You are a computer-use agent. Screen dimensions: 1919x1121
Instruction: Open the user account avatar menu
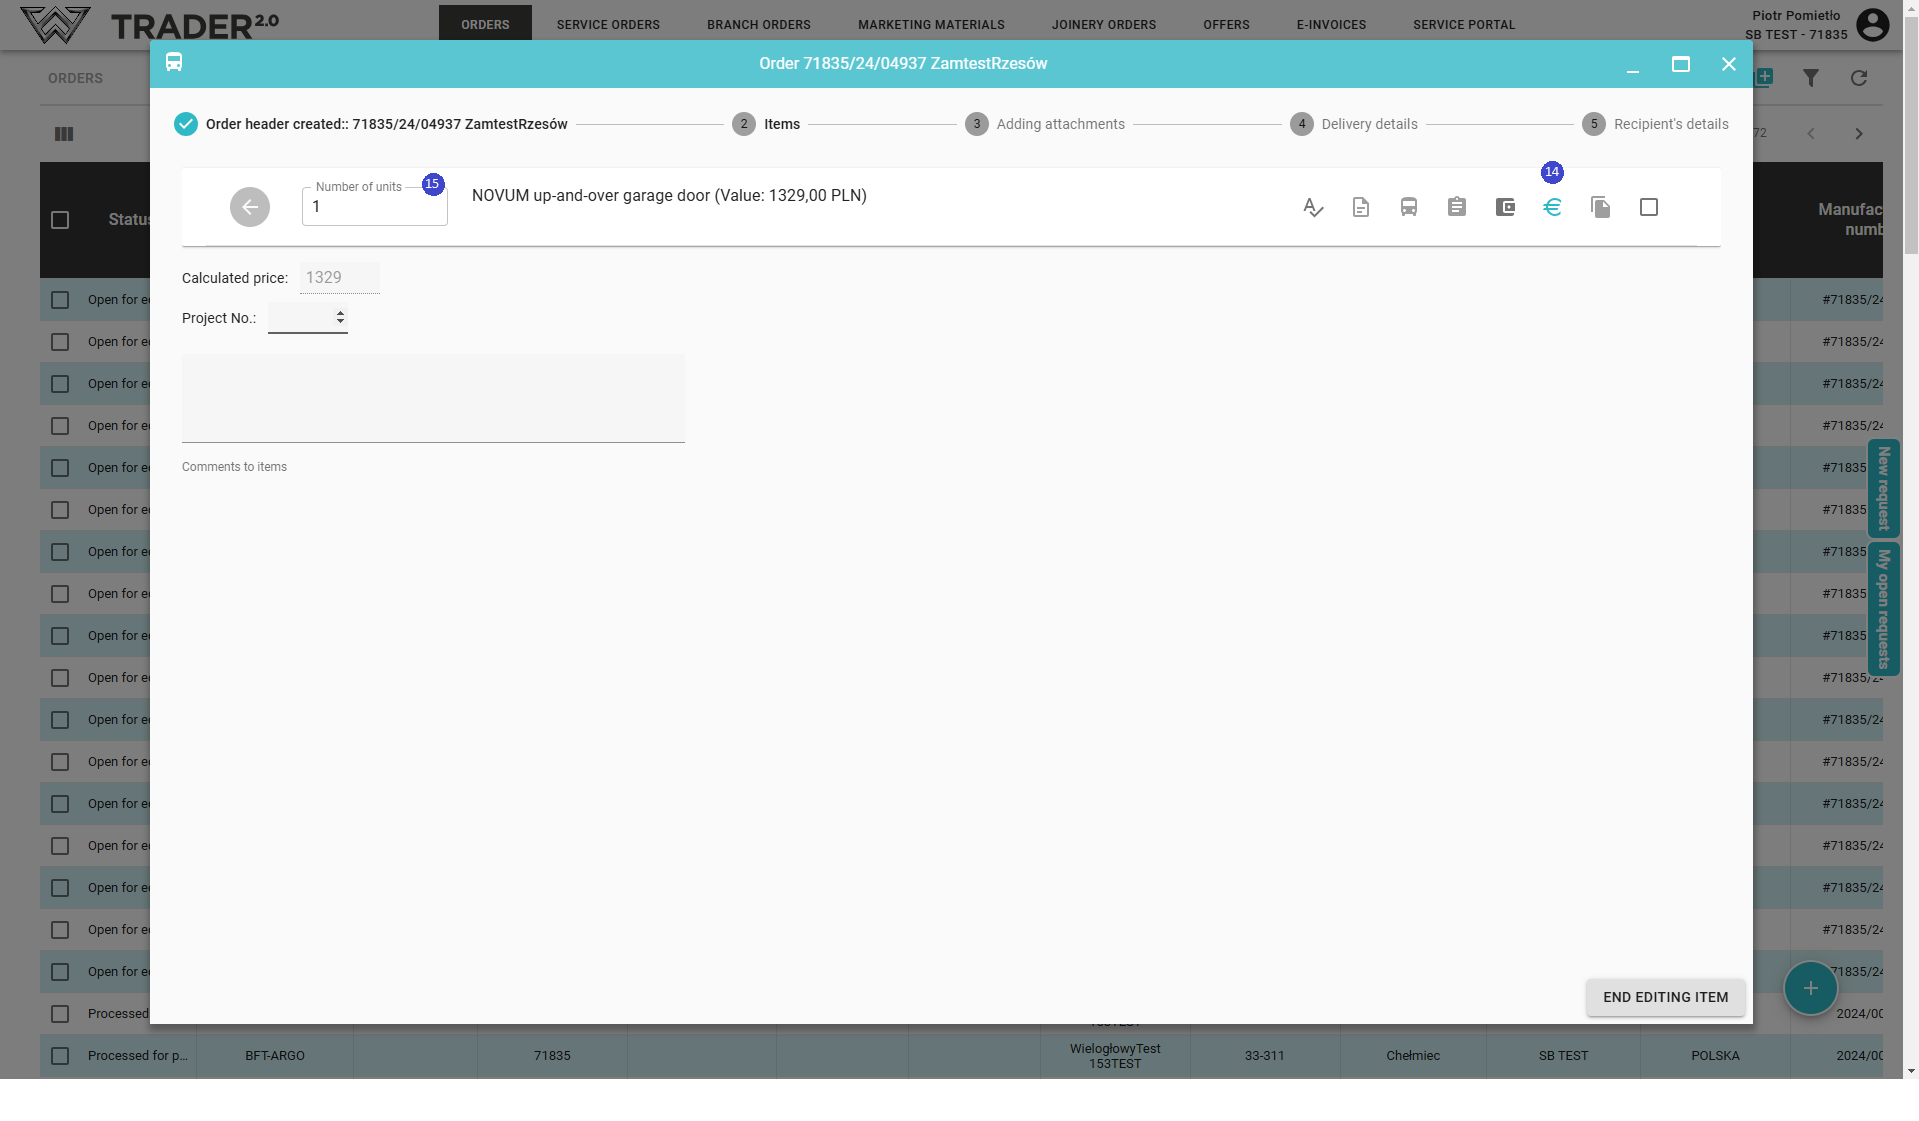tap(1872, 24)
